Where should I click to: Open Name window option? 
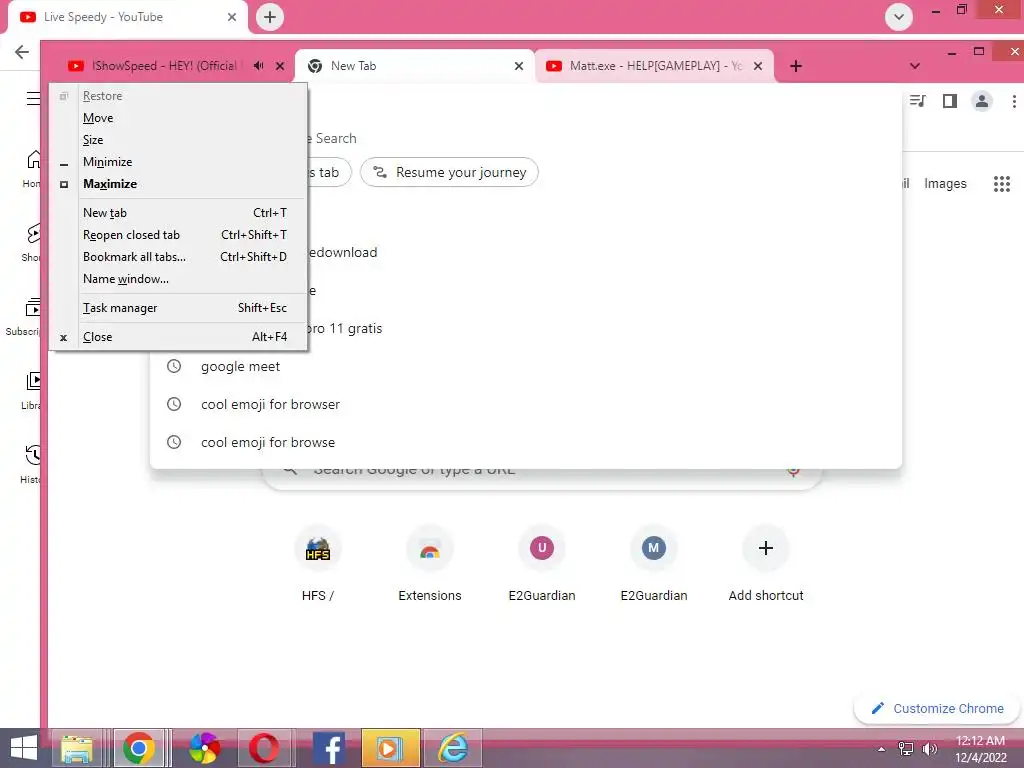[x=178, y=279]
